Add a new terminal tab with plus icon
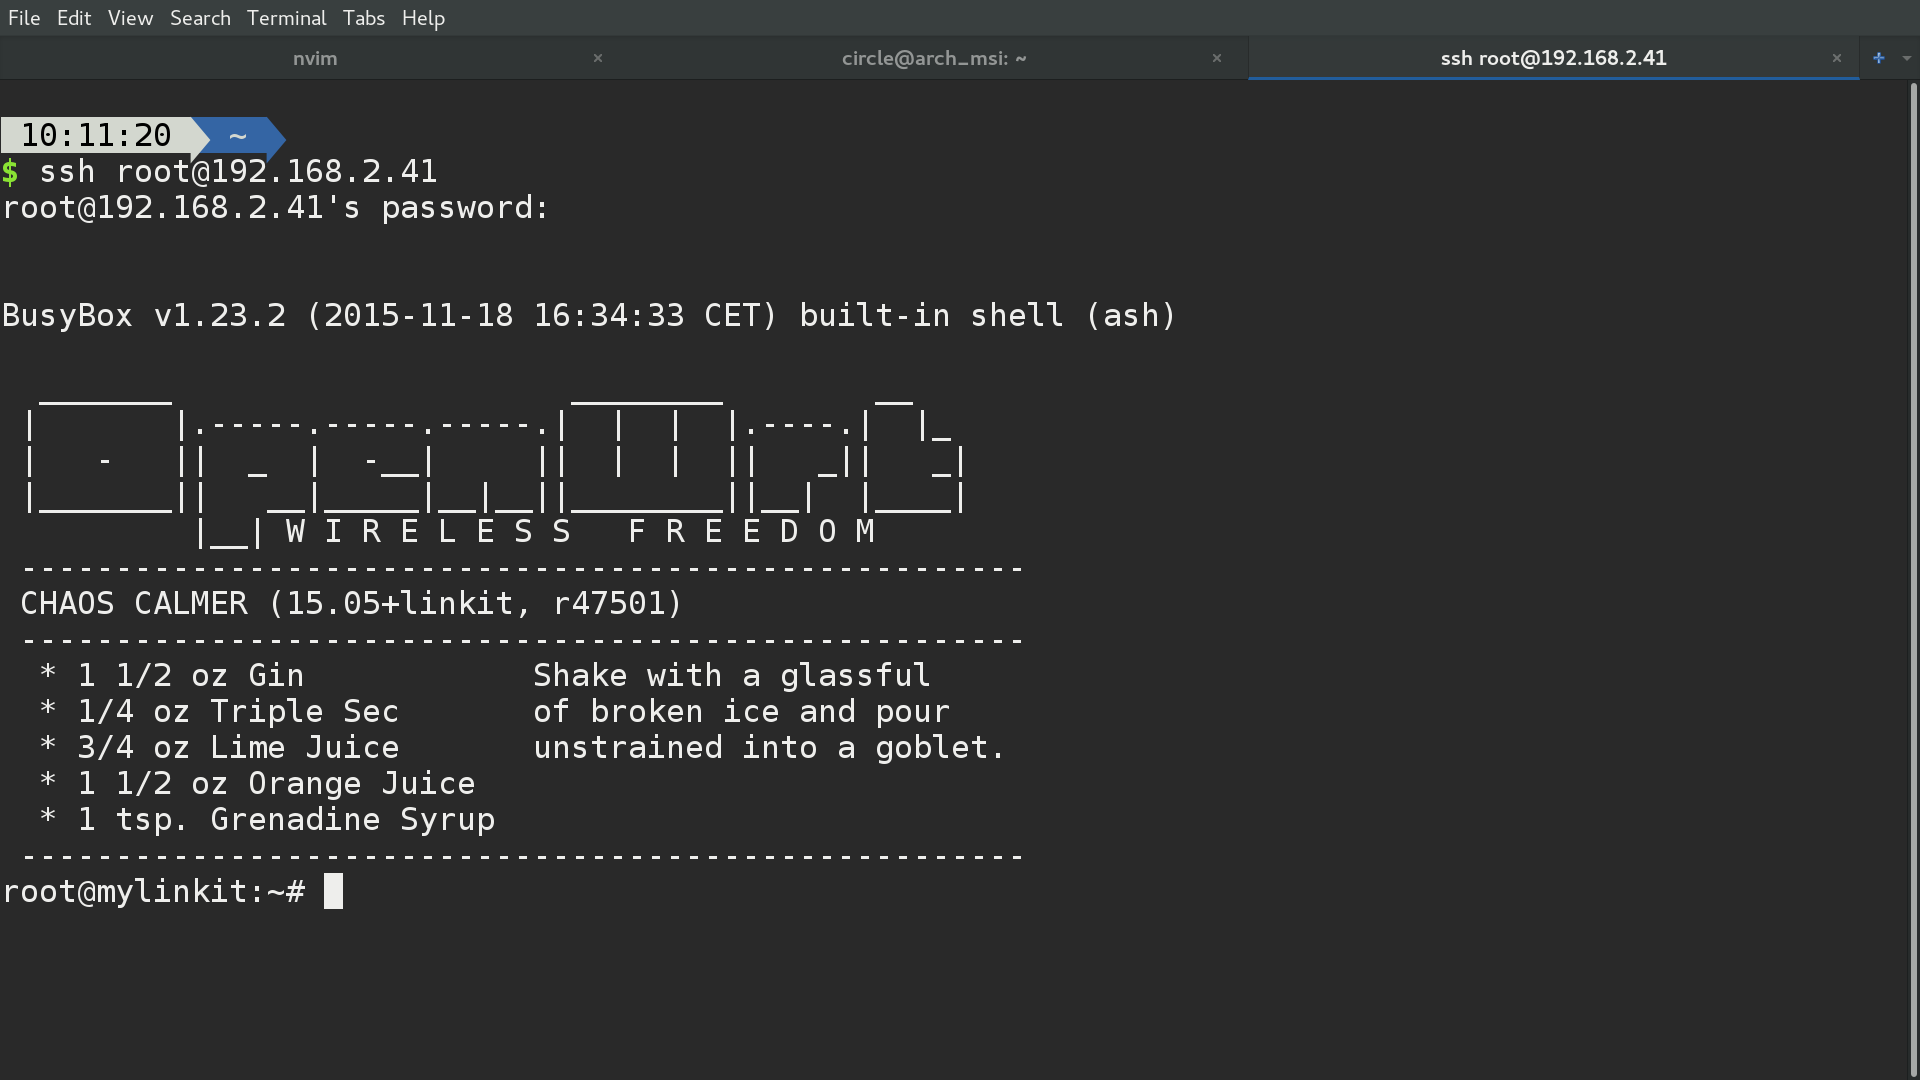 (1879, 58)
